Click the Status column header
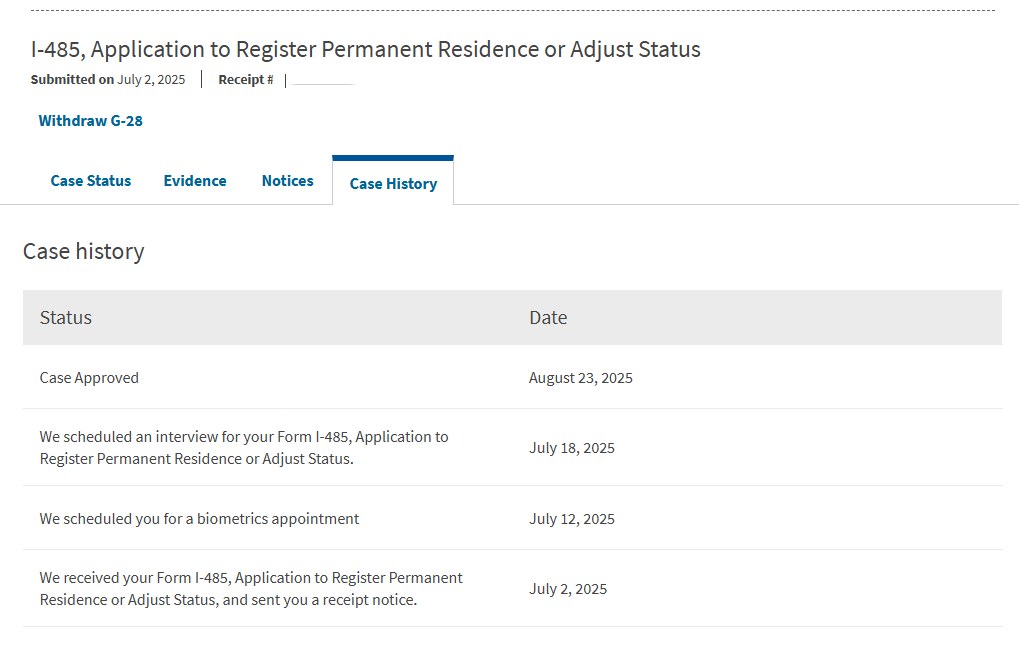This screenshot has width=1019, height=650. [66, 318]
